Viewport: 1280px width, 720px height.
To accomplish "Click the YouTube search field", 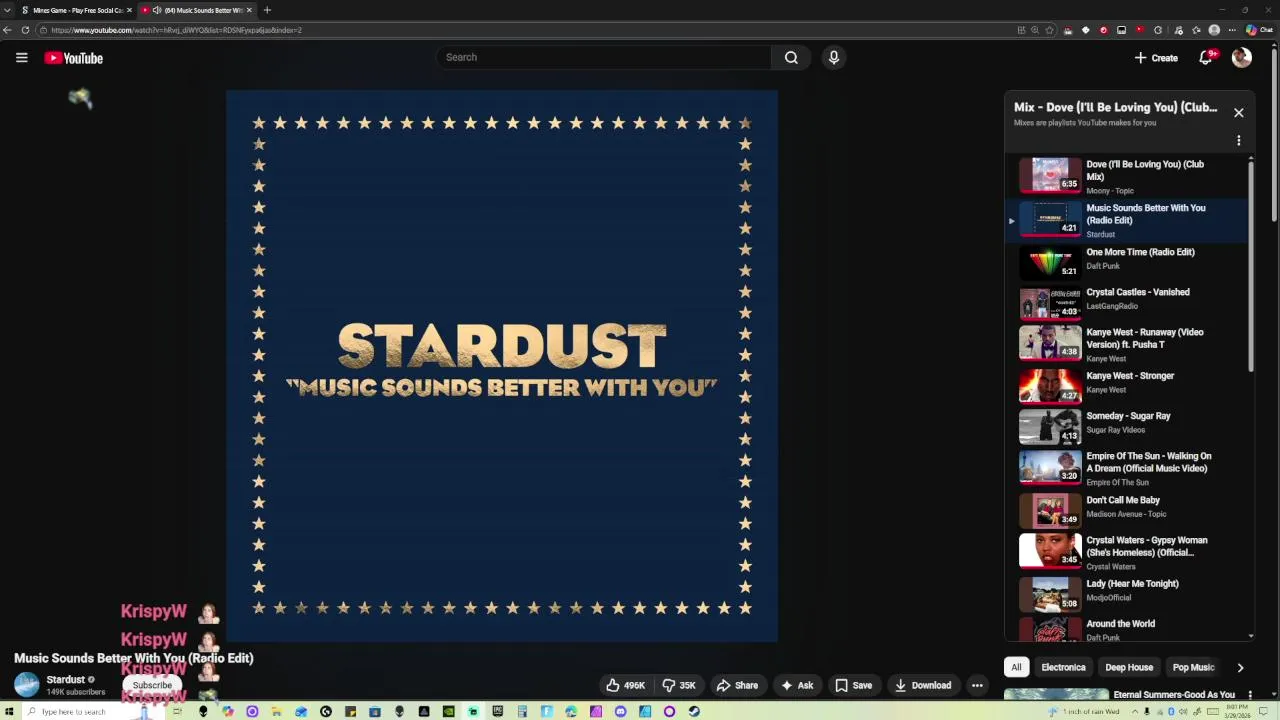I will coord(603,57).
